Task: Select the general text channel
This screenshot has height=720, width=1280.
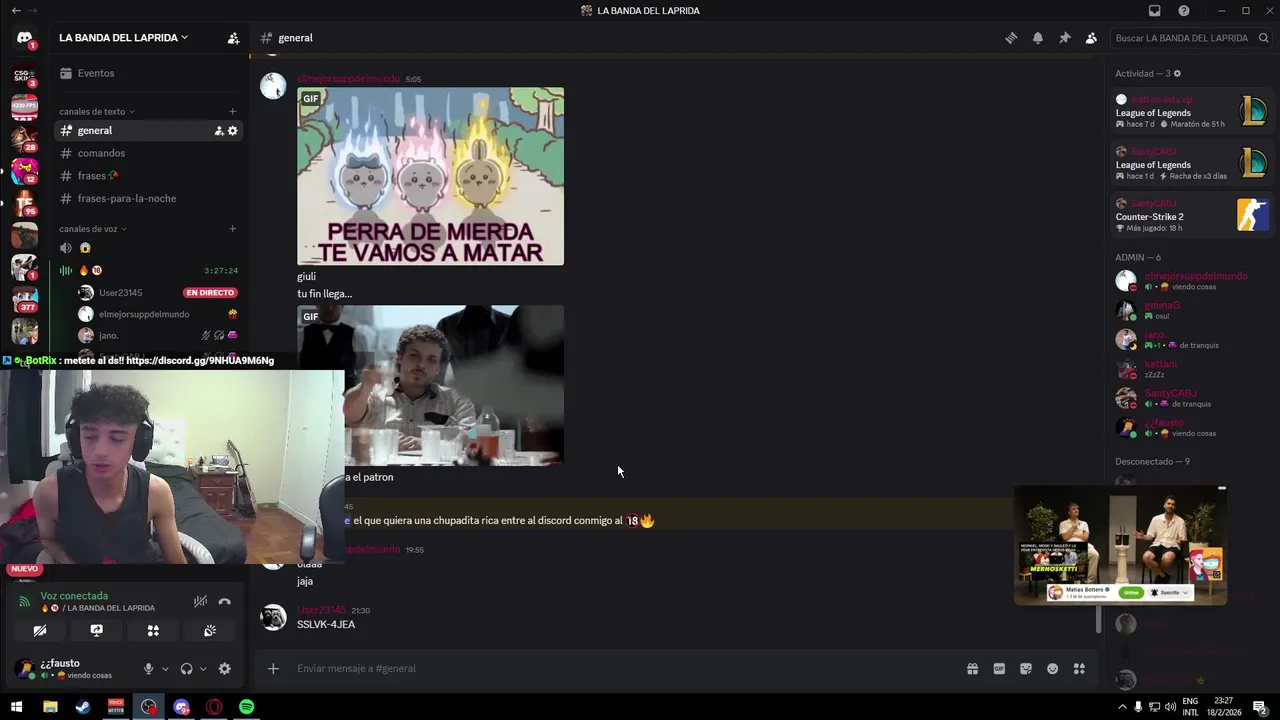Action: coord(148,131)
